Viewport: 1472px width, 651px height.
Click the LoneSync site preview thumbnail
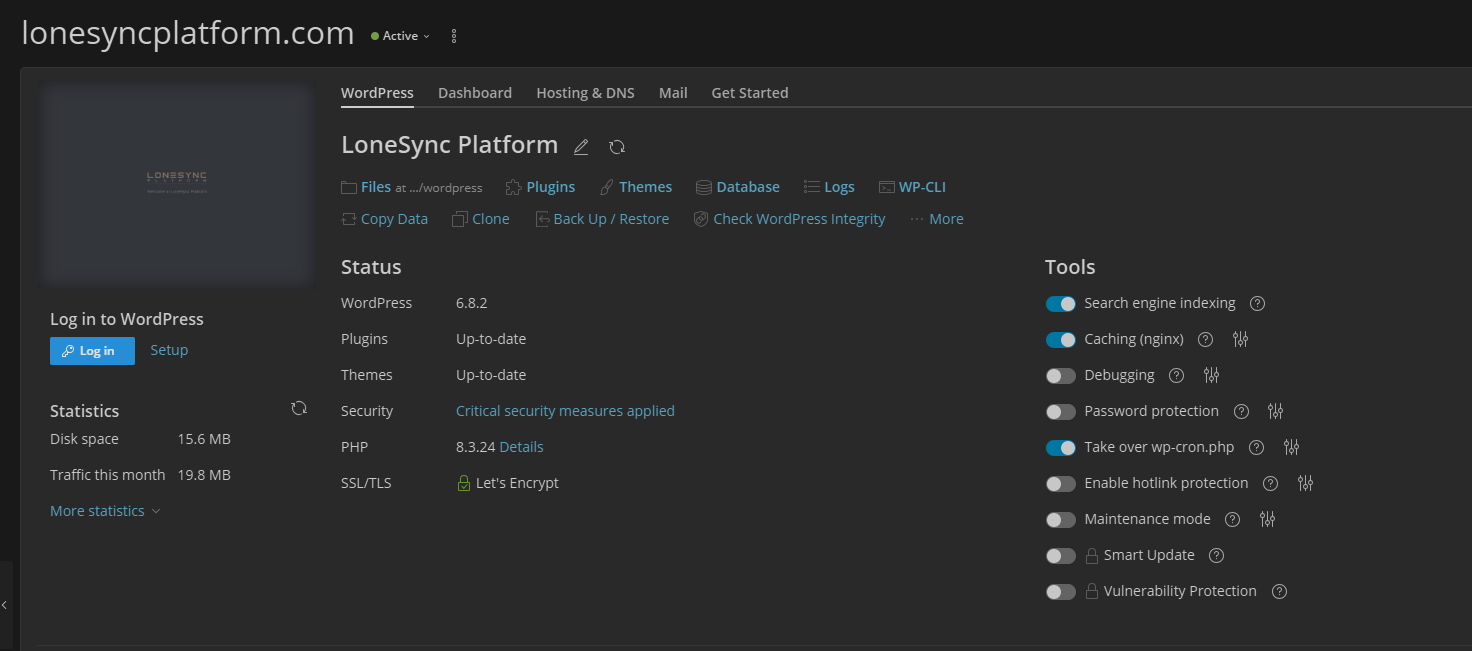click(177, 185)
